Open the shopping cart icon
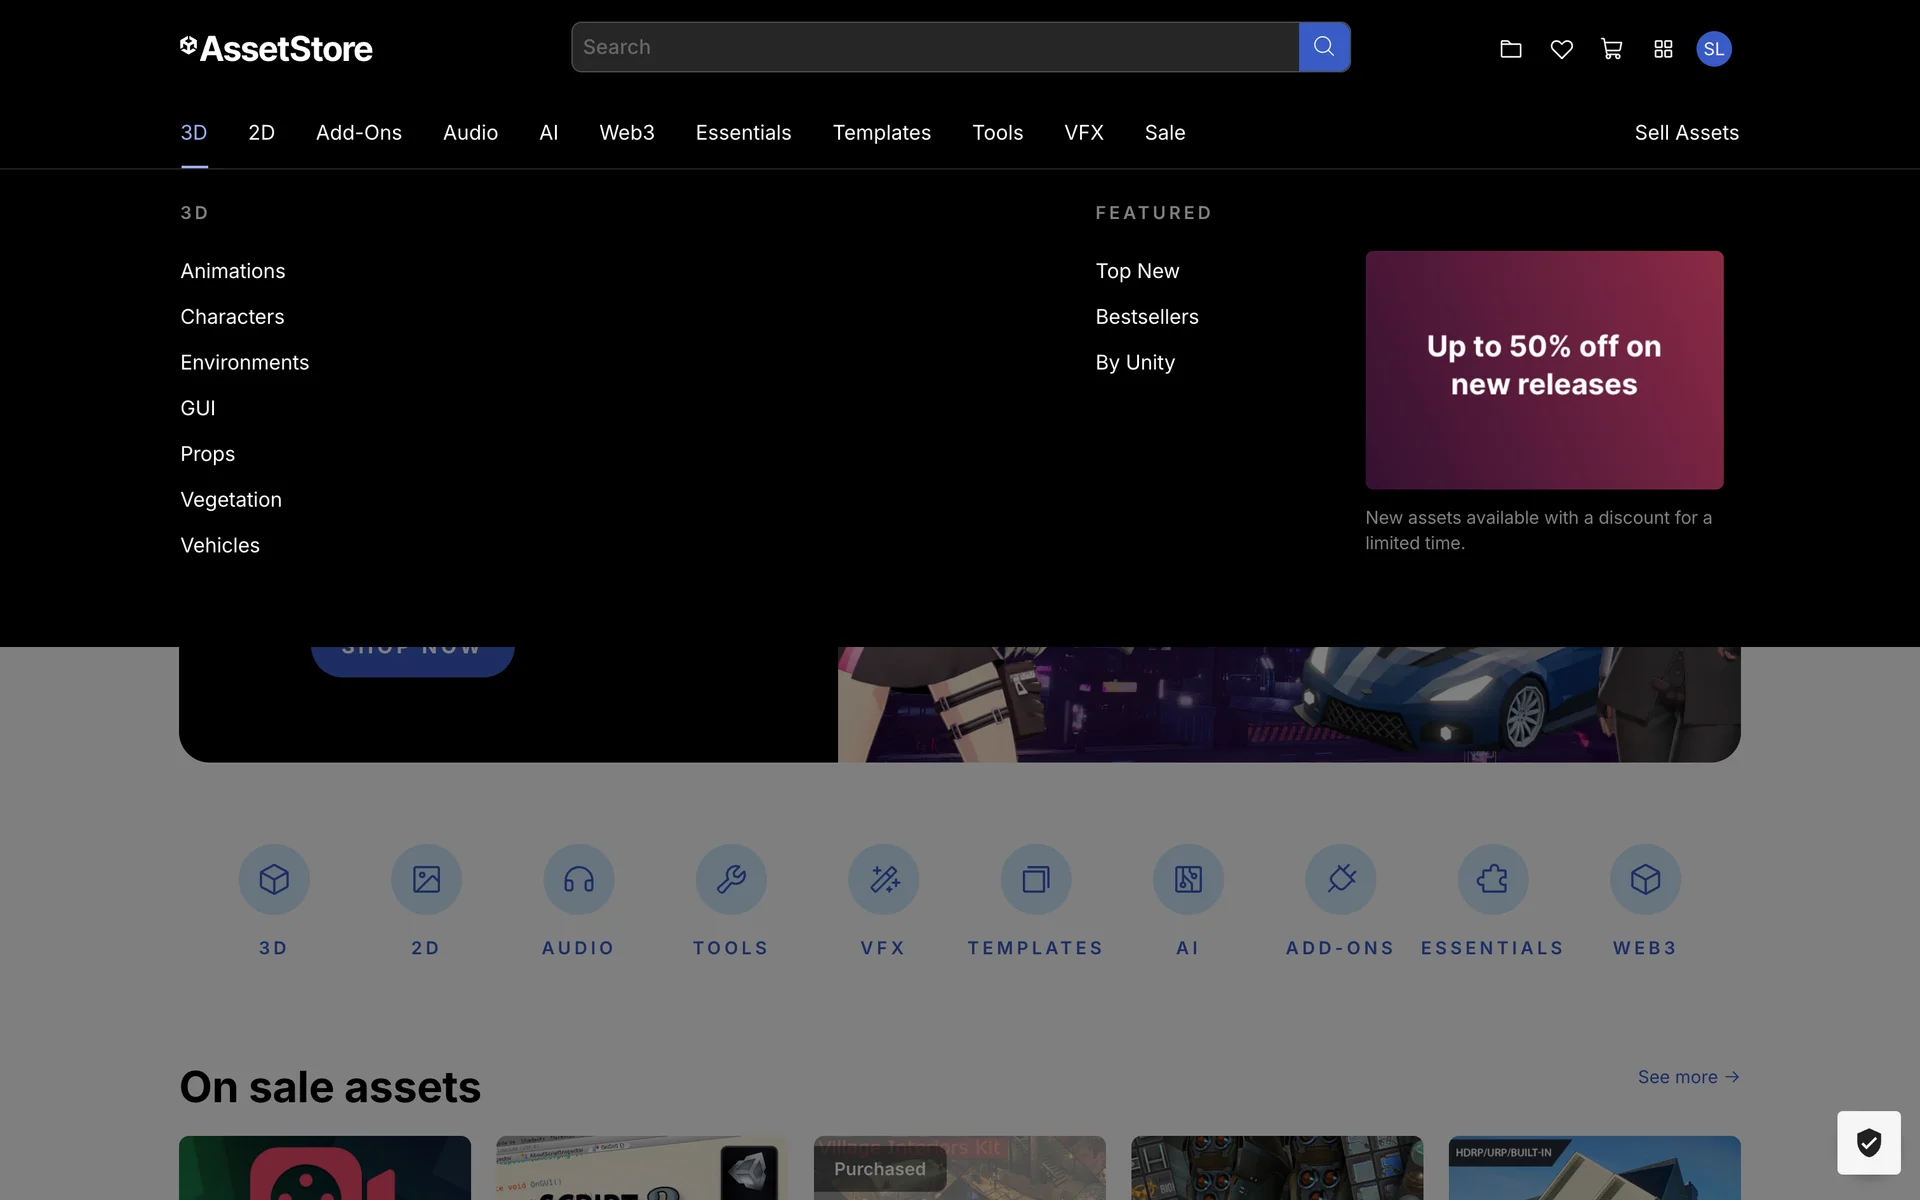The image size is (1920, 1200). [1611, 49]
